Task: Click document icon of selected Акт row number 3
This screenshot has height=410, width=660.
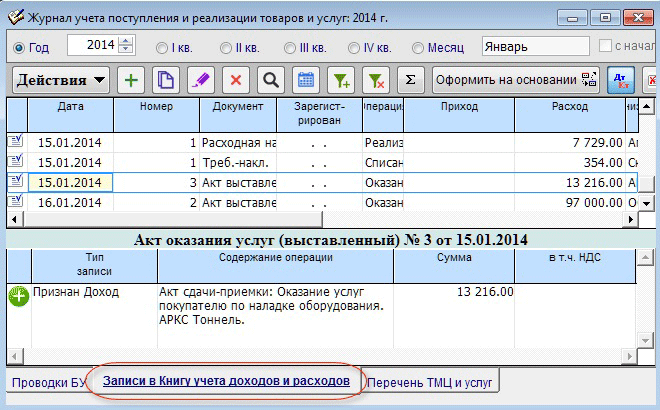Action: [16, 181]
